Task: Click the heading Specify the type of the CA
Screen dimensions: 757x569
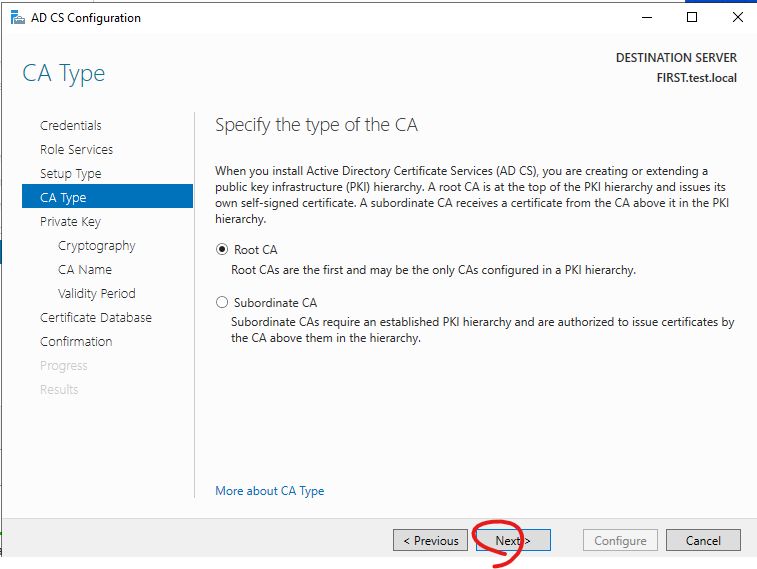Action: click(x=316, y=125)
